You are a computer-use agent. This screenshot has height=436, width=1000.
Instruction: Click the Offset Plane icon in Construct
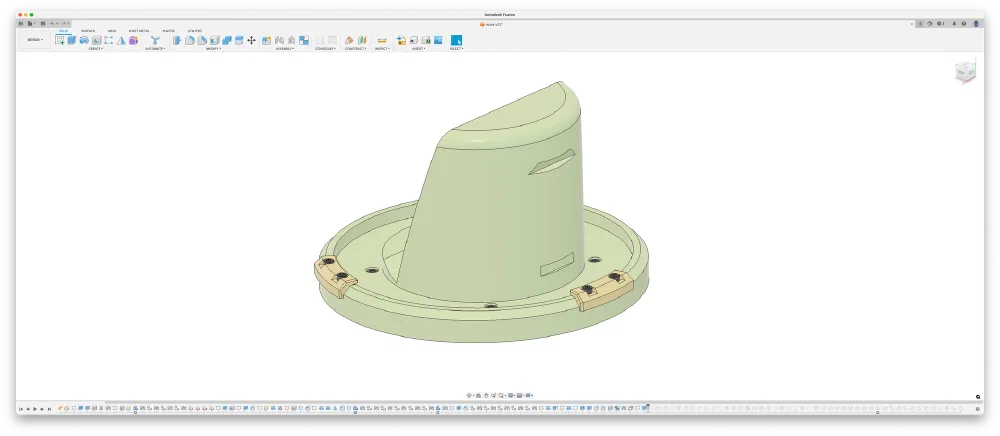pyautogui.click(x=349, y=40)
